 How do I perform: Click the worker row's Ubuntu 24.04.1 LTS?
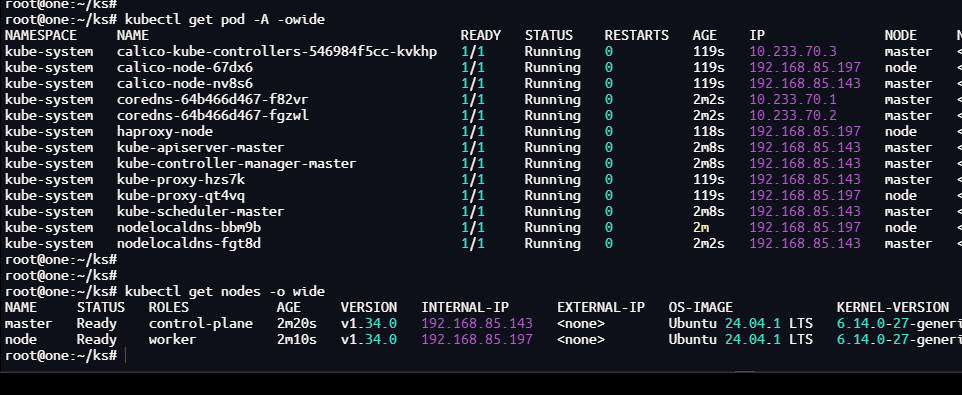pyautogui.click(x=741, y=340)
